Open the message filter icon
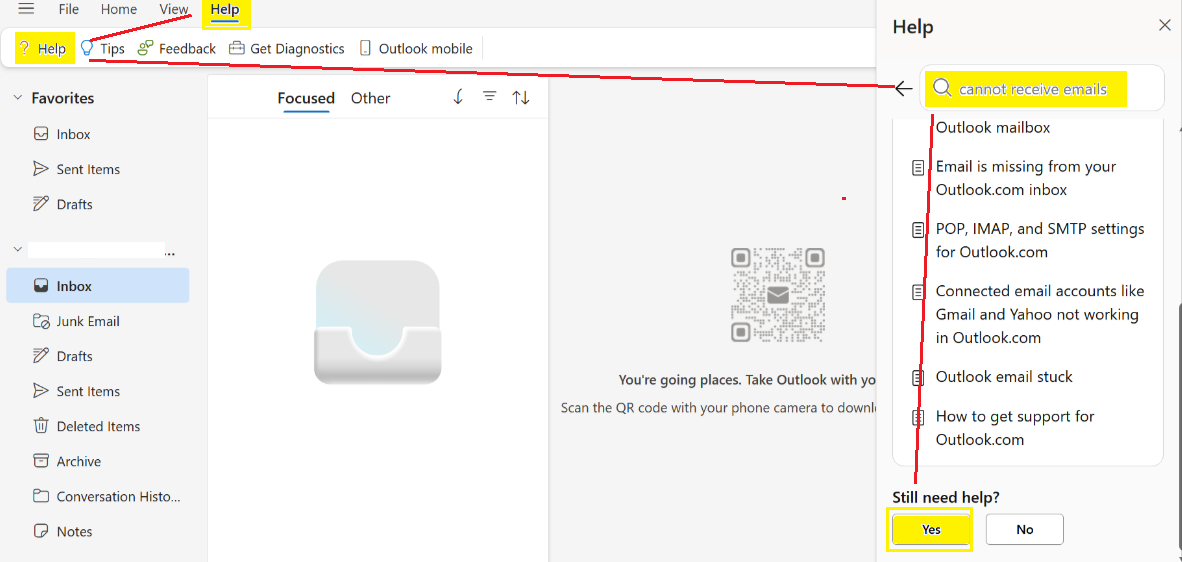 pyautogui.click(x=490, y=97)
